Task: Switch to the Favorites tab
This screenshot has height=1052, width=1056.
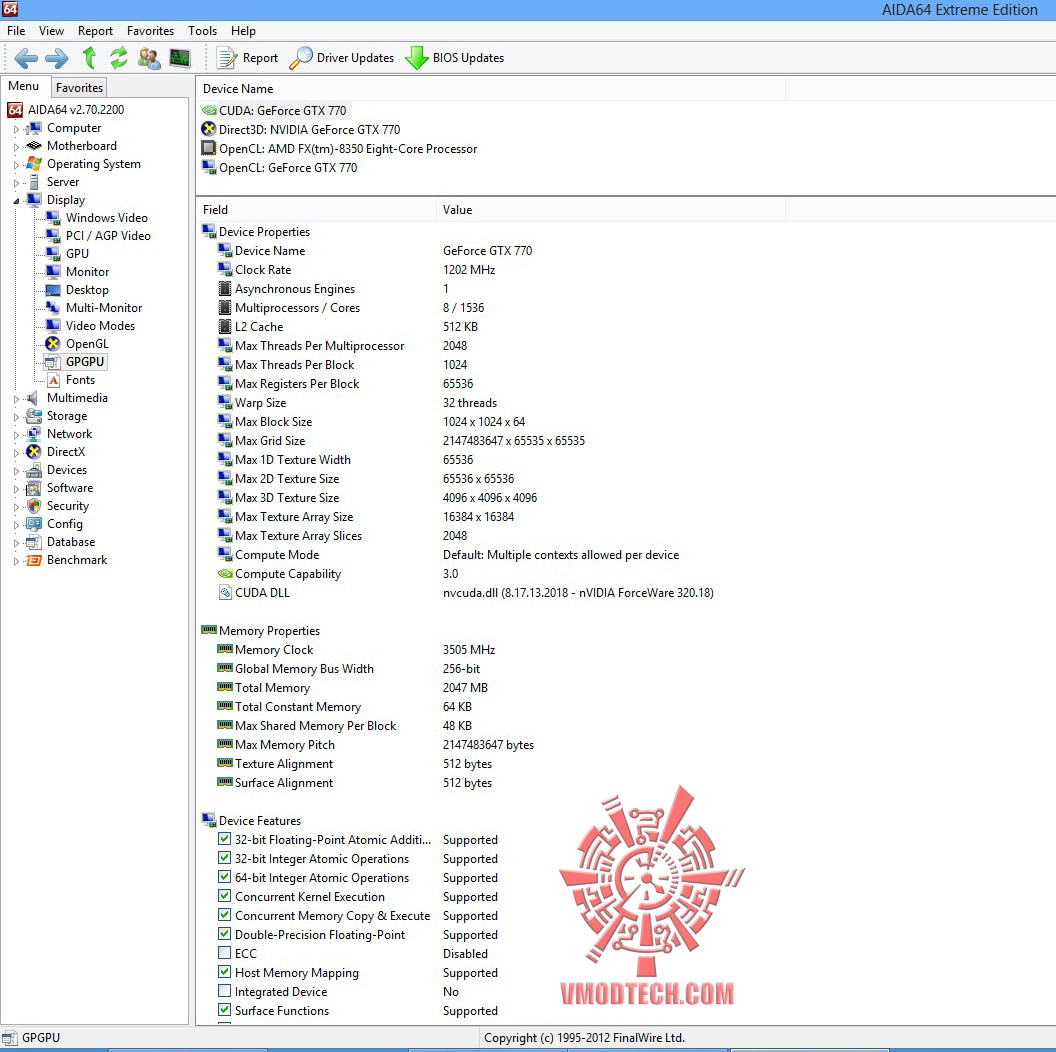Action: (x=79, y=88)
